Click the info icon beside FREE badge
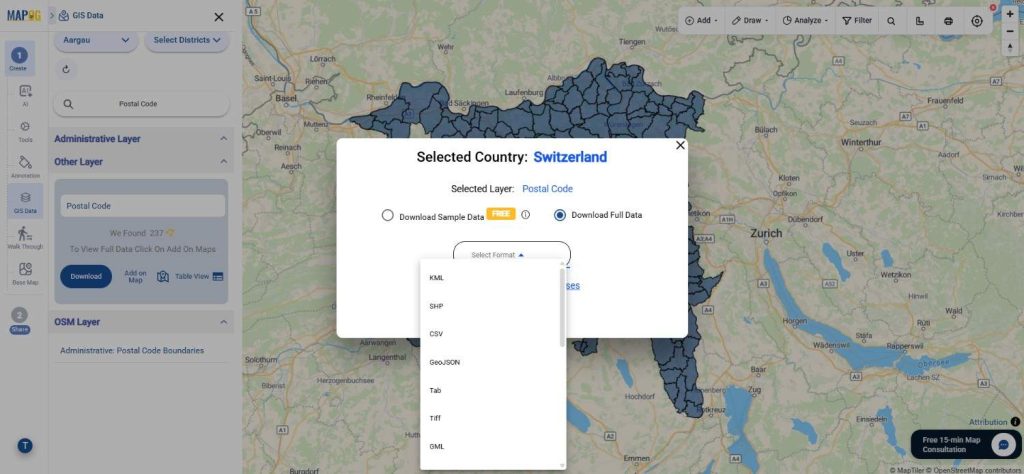 coord(525,214)
